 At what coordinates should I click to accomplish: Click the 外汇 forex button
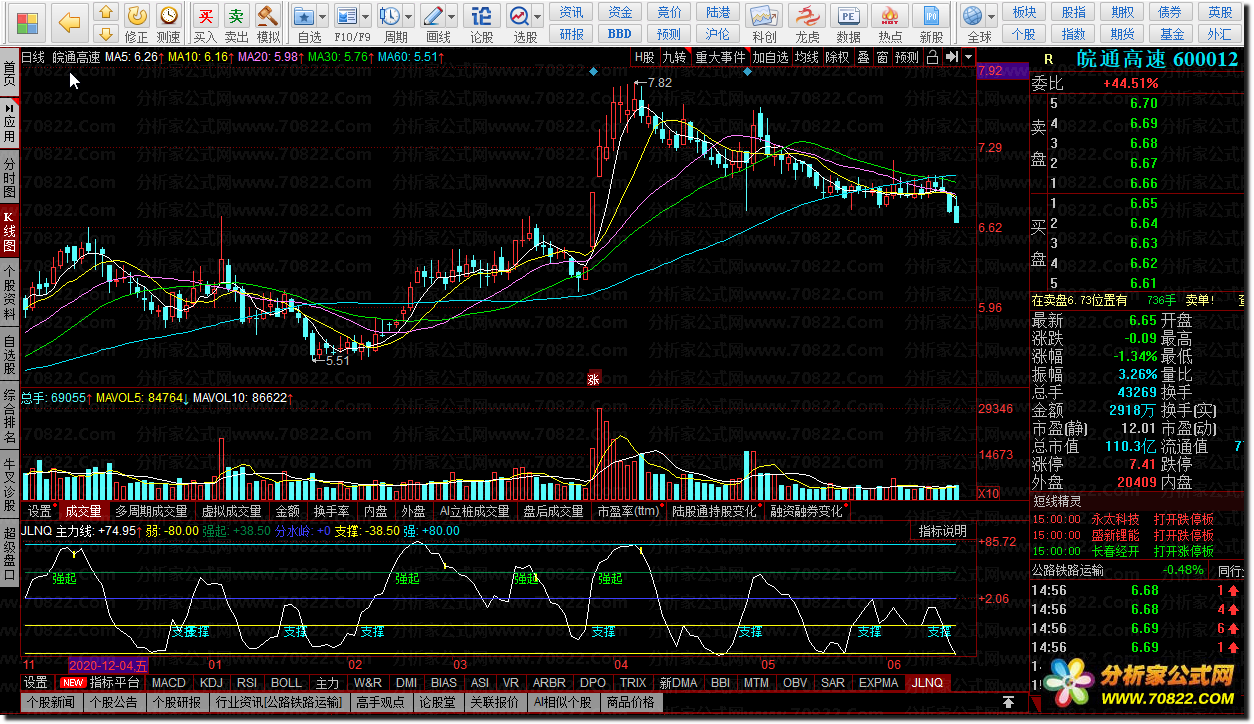[x=1220, y=34]
